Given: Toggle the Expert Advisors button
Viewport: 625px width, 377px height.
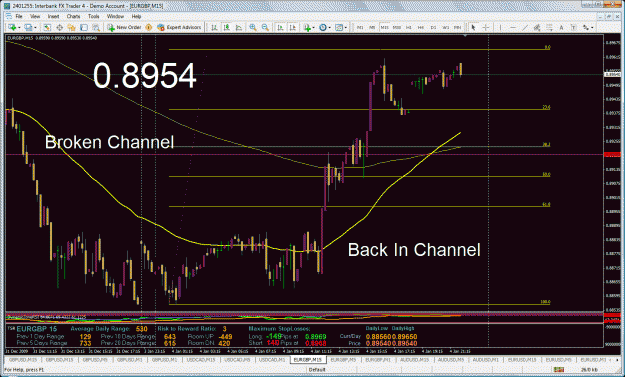Looking at the screenshot, I should pyautogui.click(x=179, y=27).
